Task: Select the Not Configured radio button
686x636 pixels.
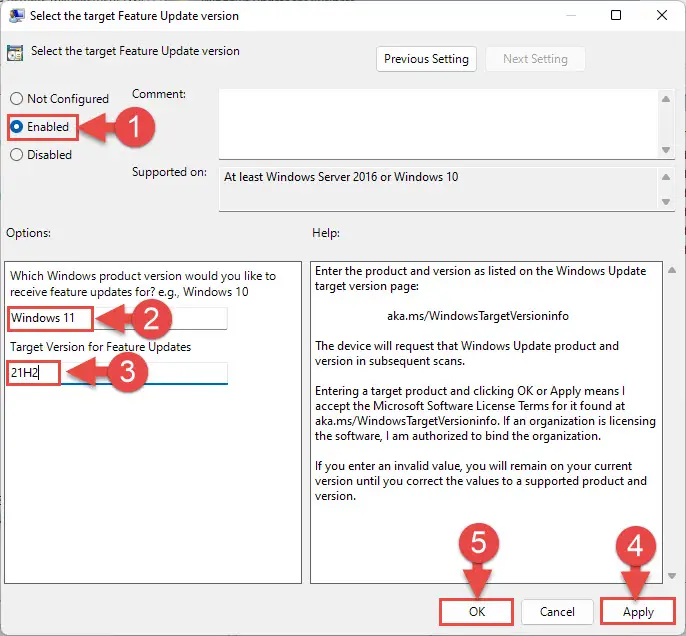Action: (17, 99)
